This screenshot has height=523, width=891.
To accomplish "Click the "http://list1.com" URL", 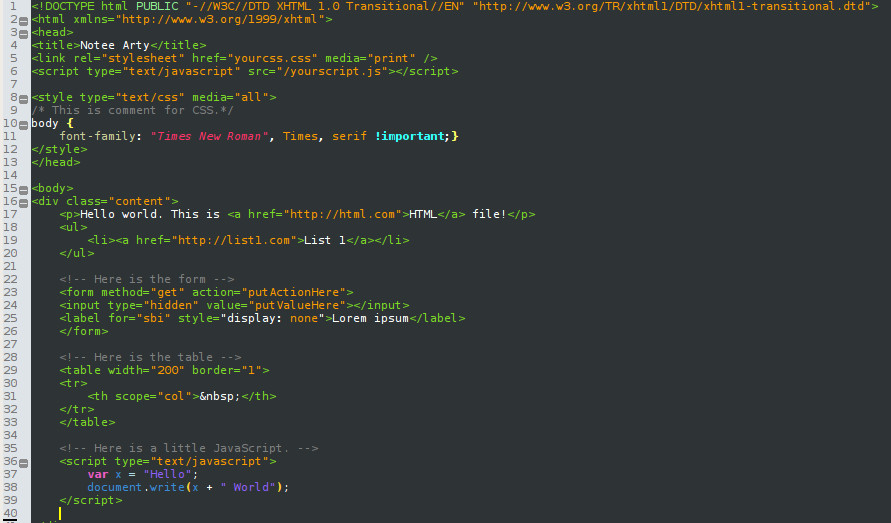I will (234, 240).
